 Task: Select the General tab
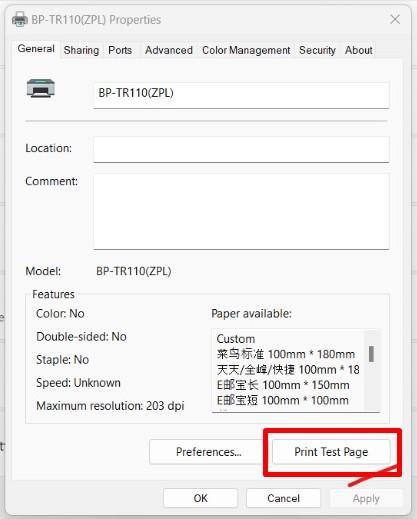tap(36, 49)
